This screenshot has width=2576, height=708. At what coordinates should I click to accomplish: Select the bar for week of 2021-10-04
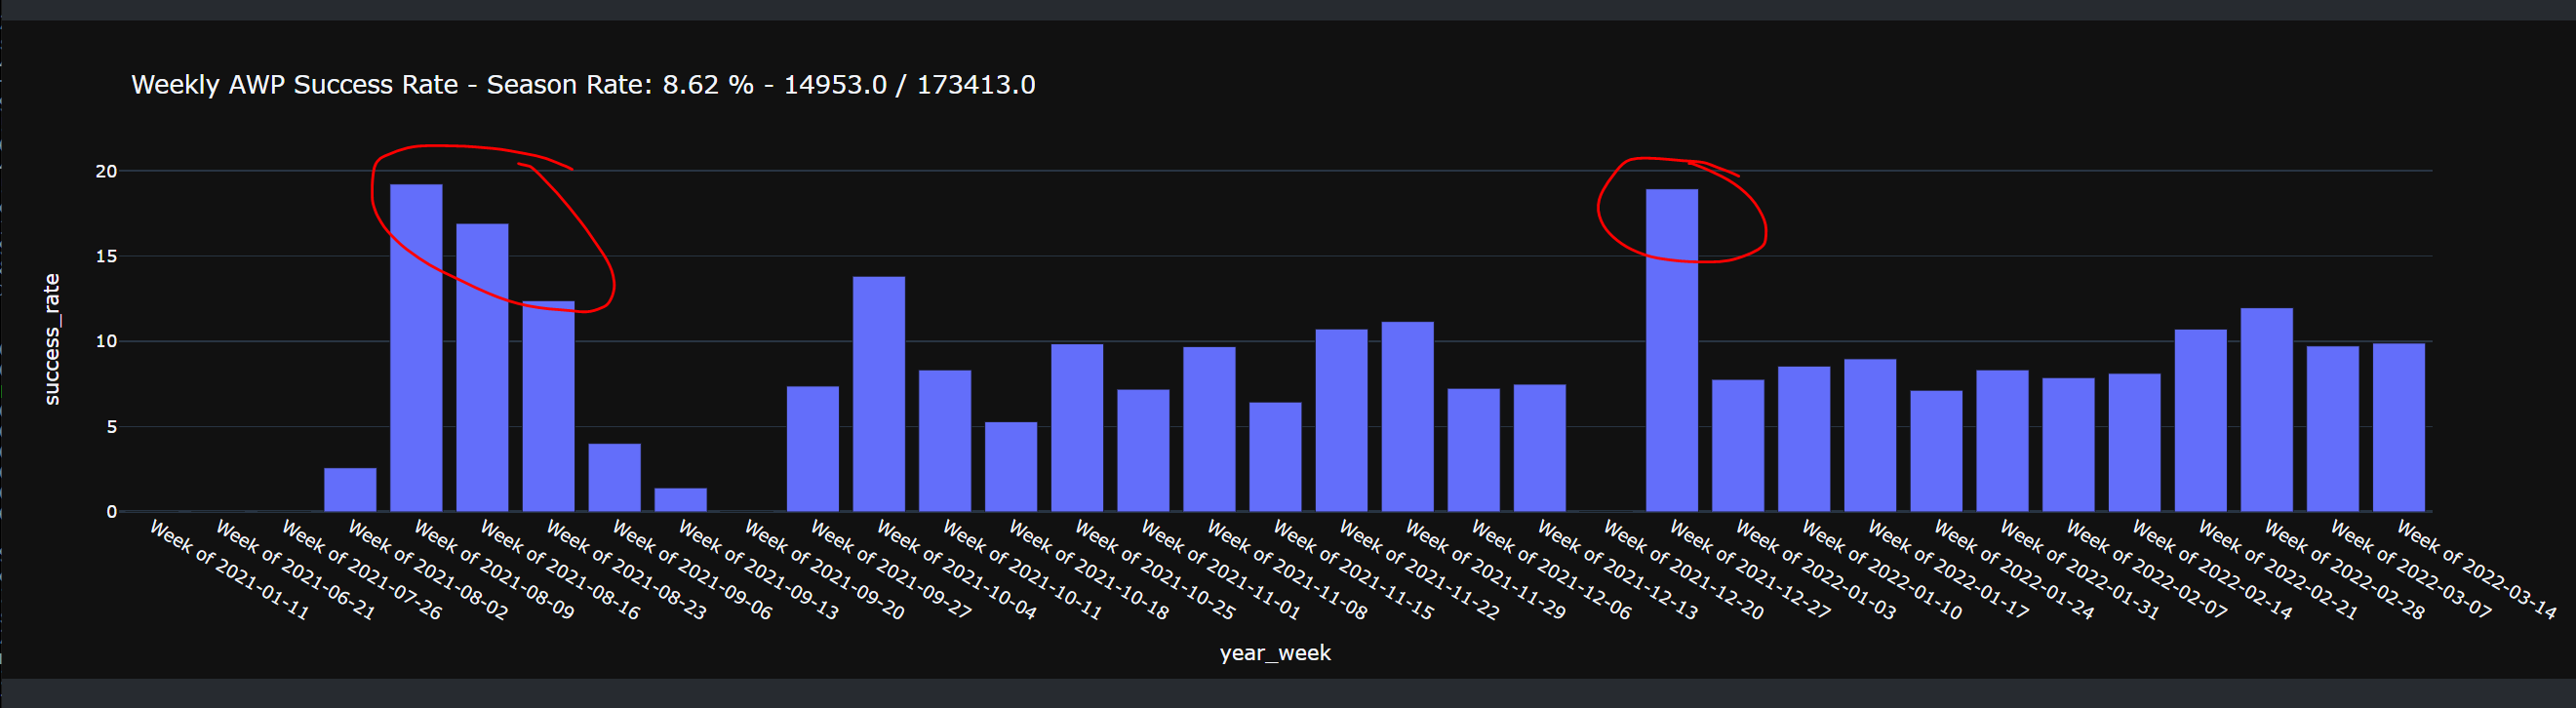pos(878,394)
